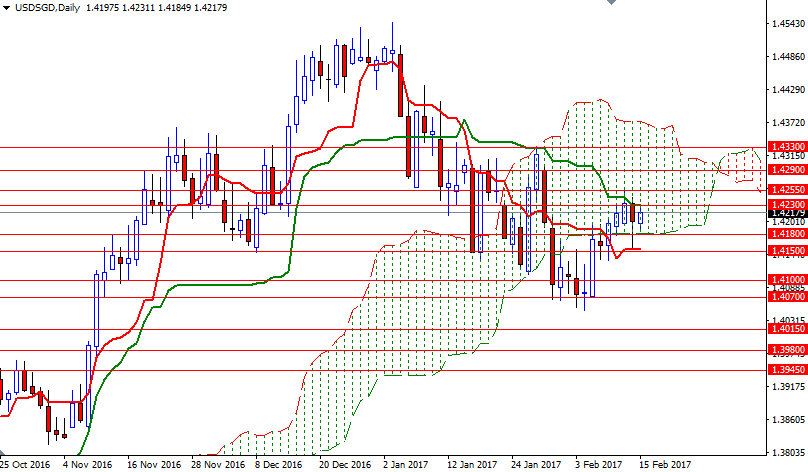This screenshot has height=472, width=808.
Task: Click the 1.41800 red price level label
Action: pos(787,234)
